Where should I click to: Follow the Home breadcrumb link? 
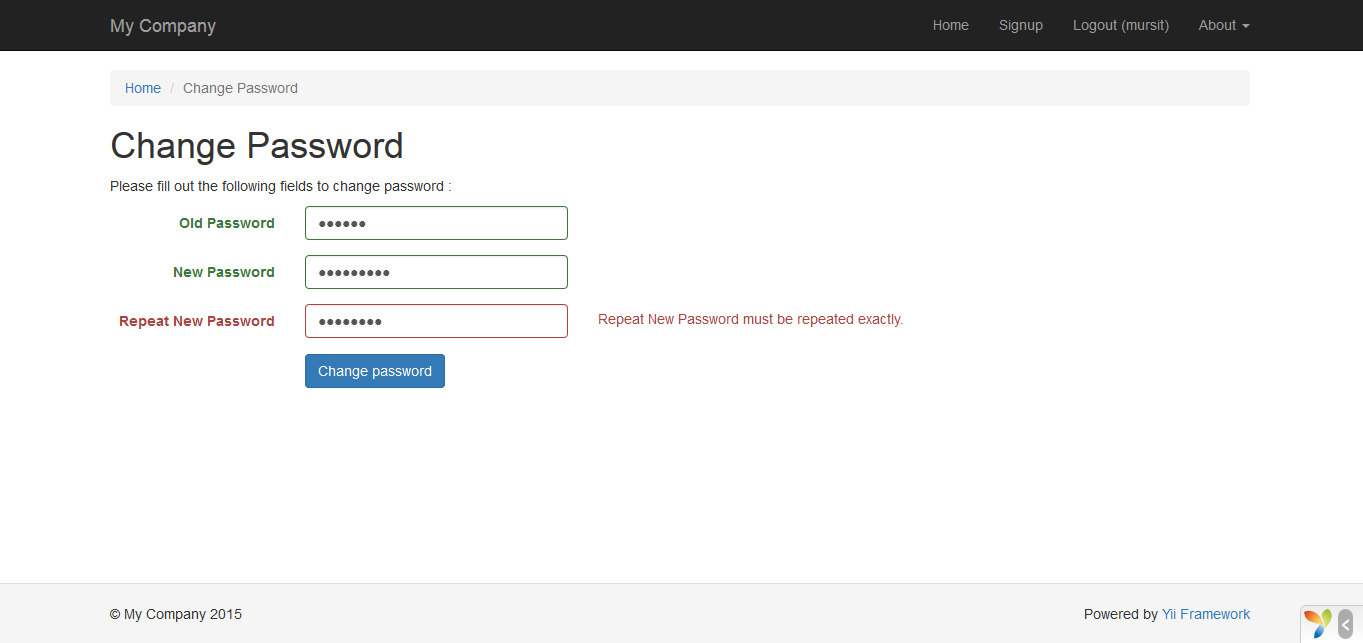(x=142, y=88)
